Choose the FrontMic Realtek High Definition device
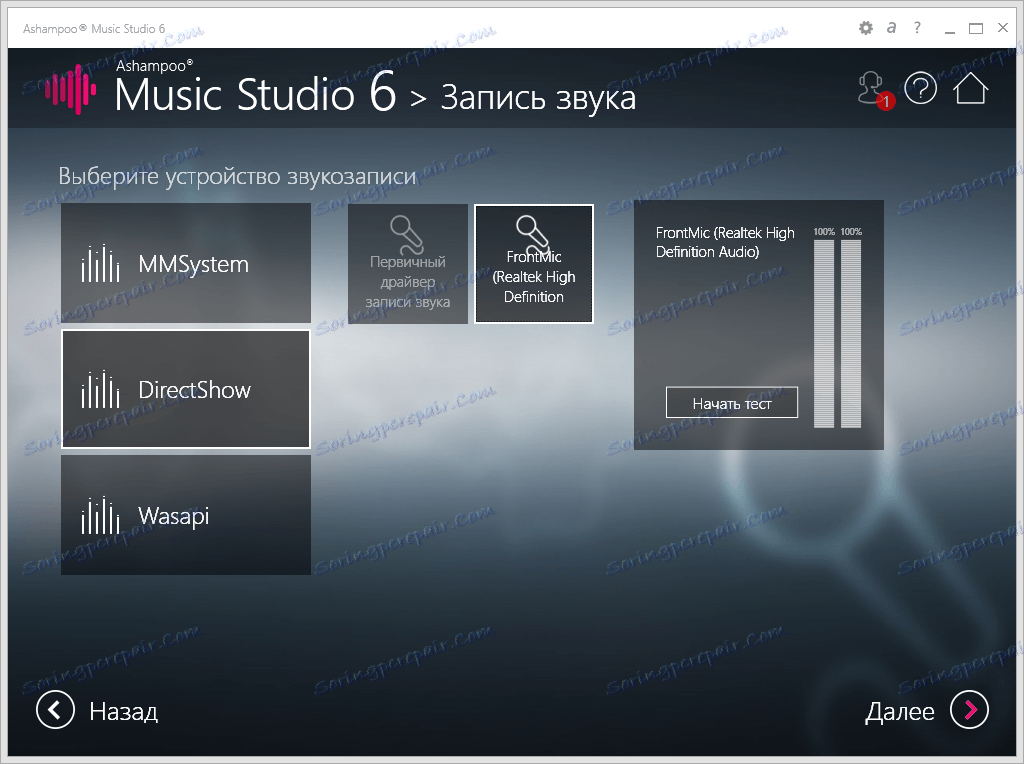 pos(534,264)
